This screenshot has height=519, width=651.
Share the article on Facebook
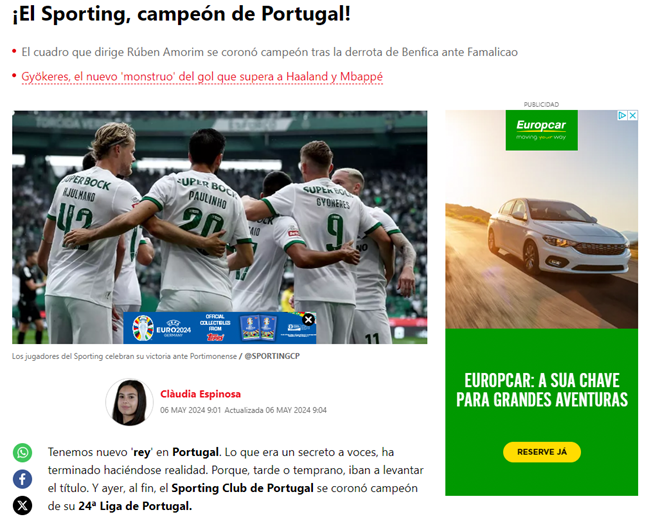click(x=22, y=479)
